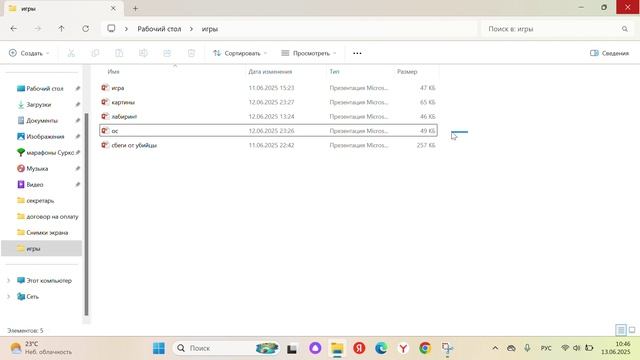Open Google Chrome from the taskbar

[x=425, y=348]
